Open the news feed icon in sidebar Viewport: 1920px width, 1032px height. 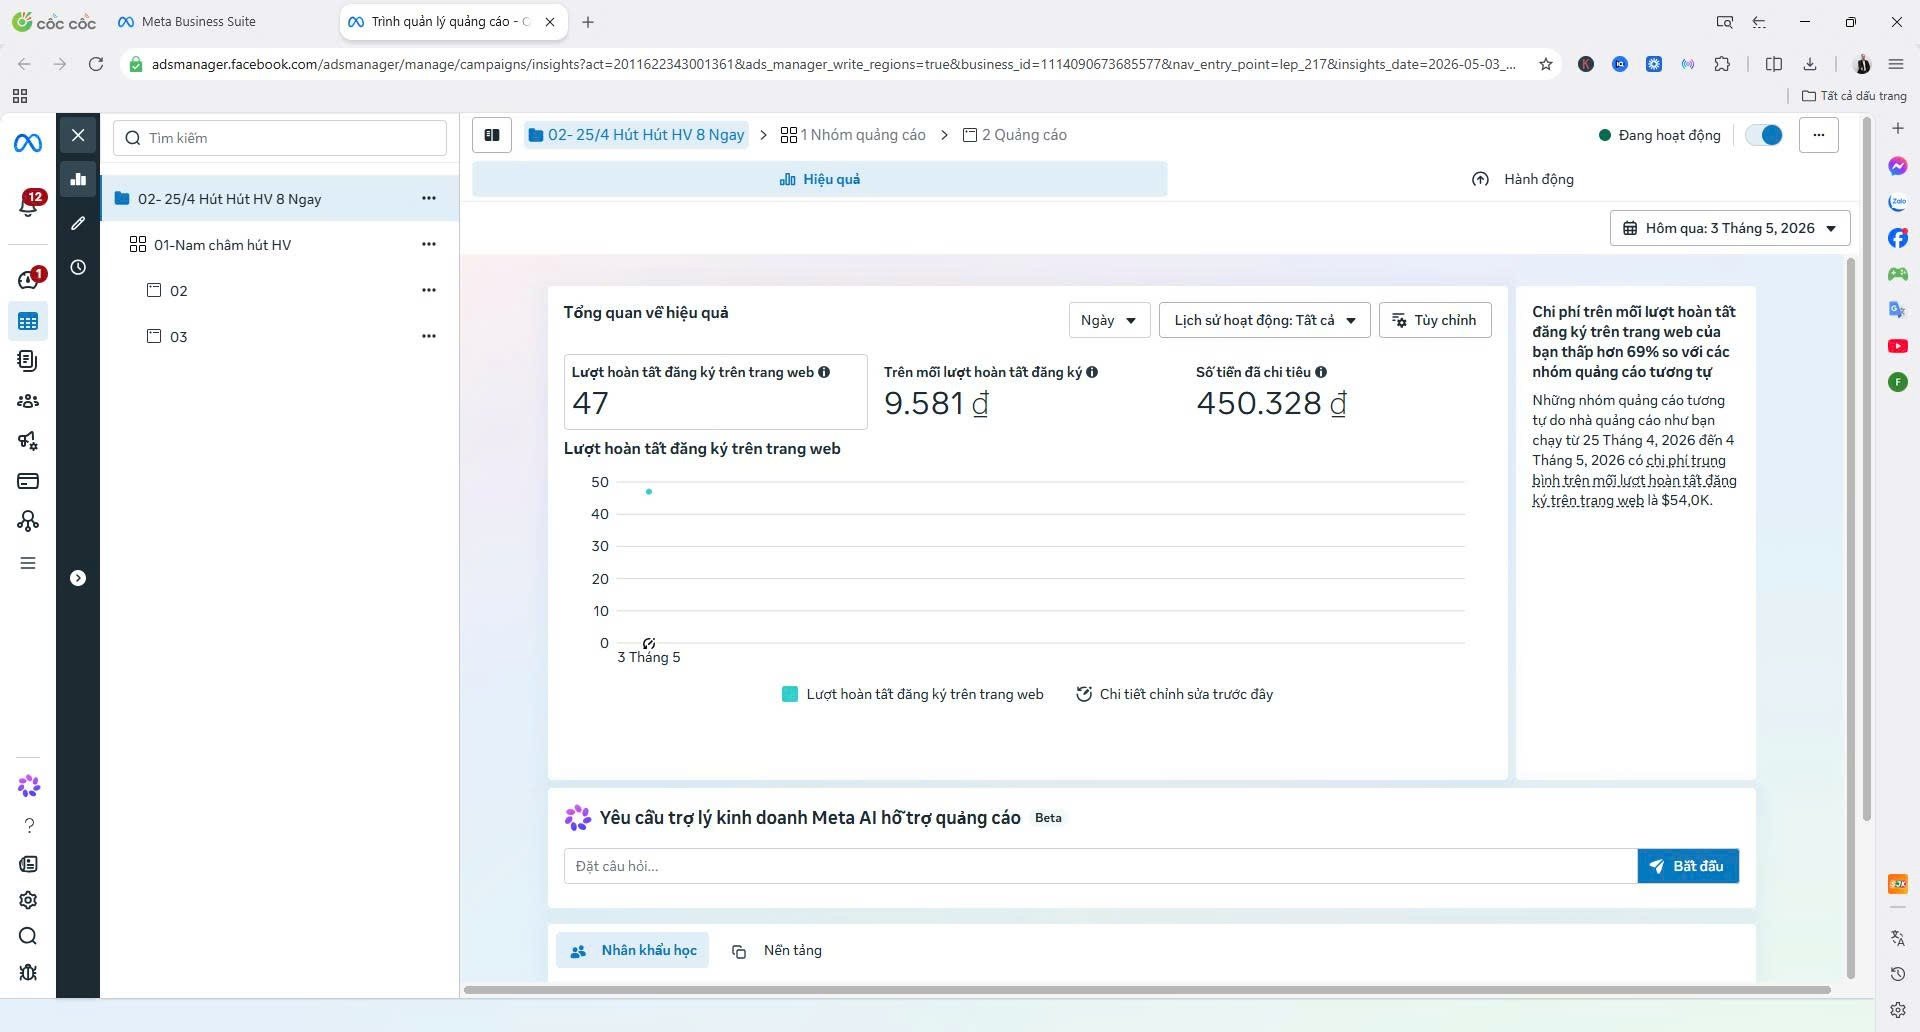point(28,864)
